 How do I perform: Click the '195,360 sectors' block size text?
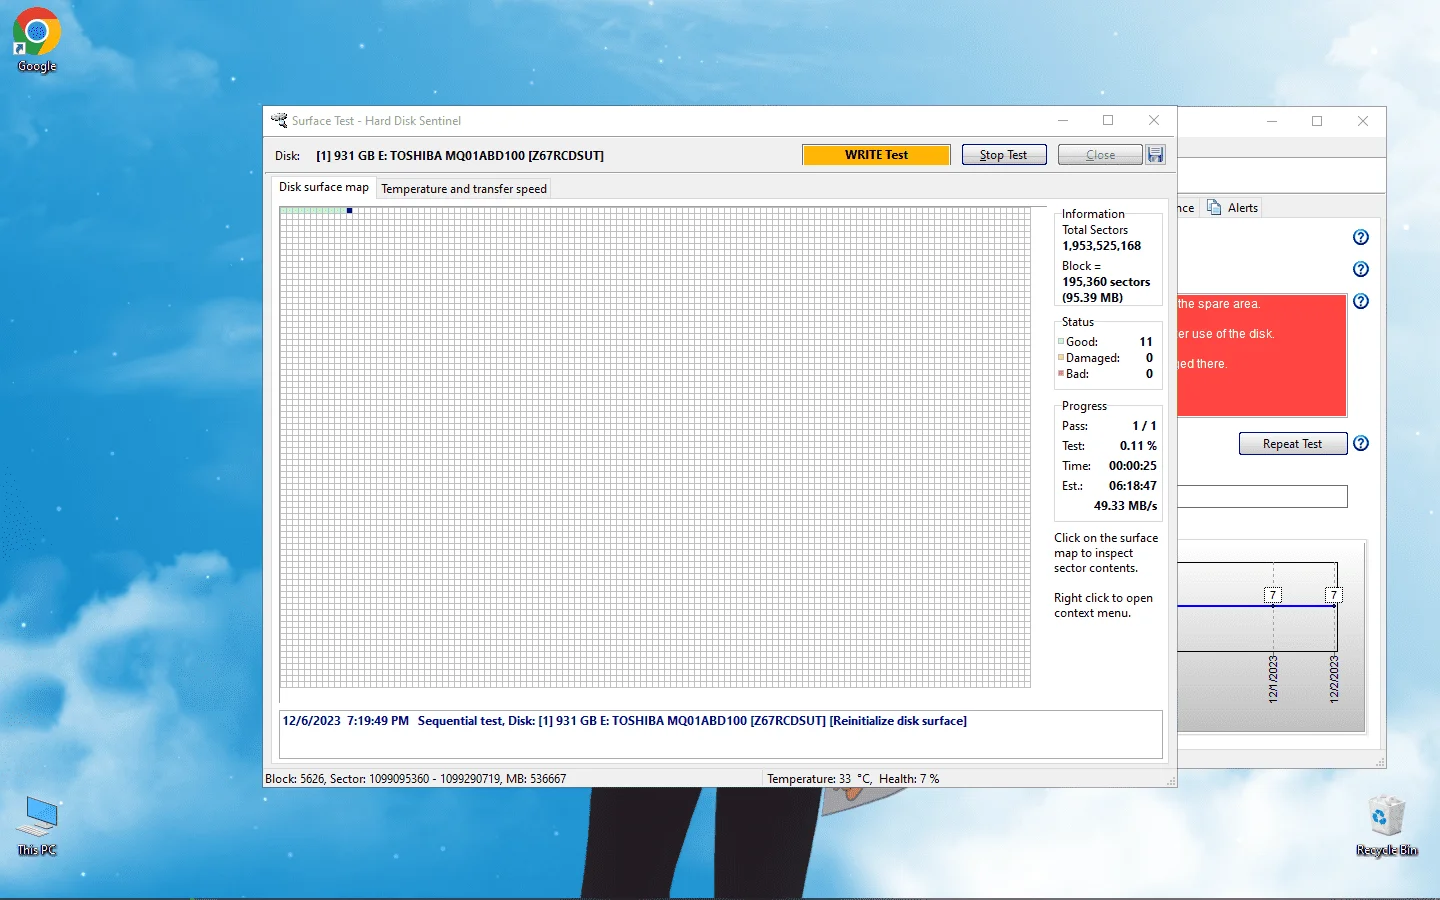[x=1106, y=282]
